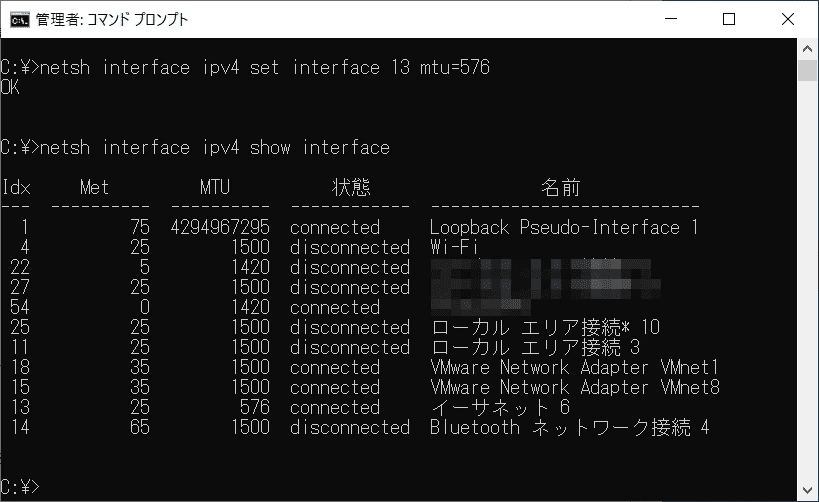Click the VMware Network Adapter VMnet1 text
Screen dimensions: 819x502
click(x=575, y=367)
